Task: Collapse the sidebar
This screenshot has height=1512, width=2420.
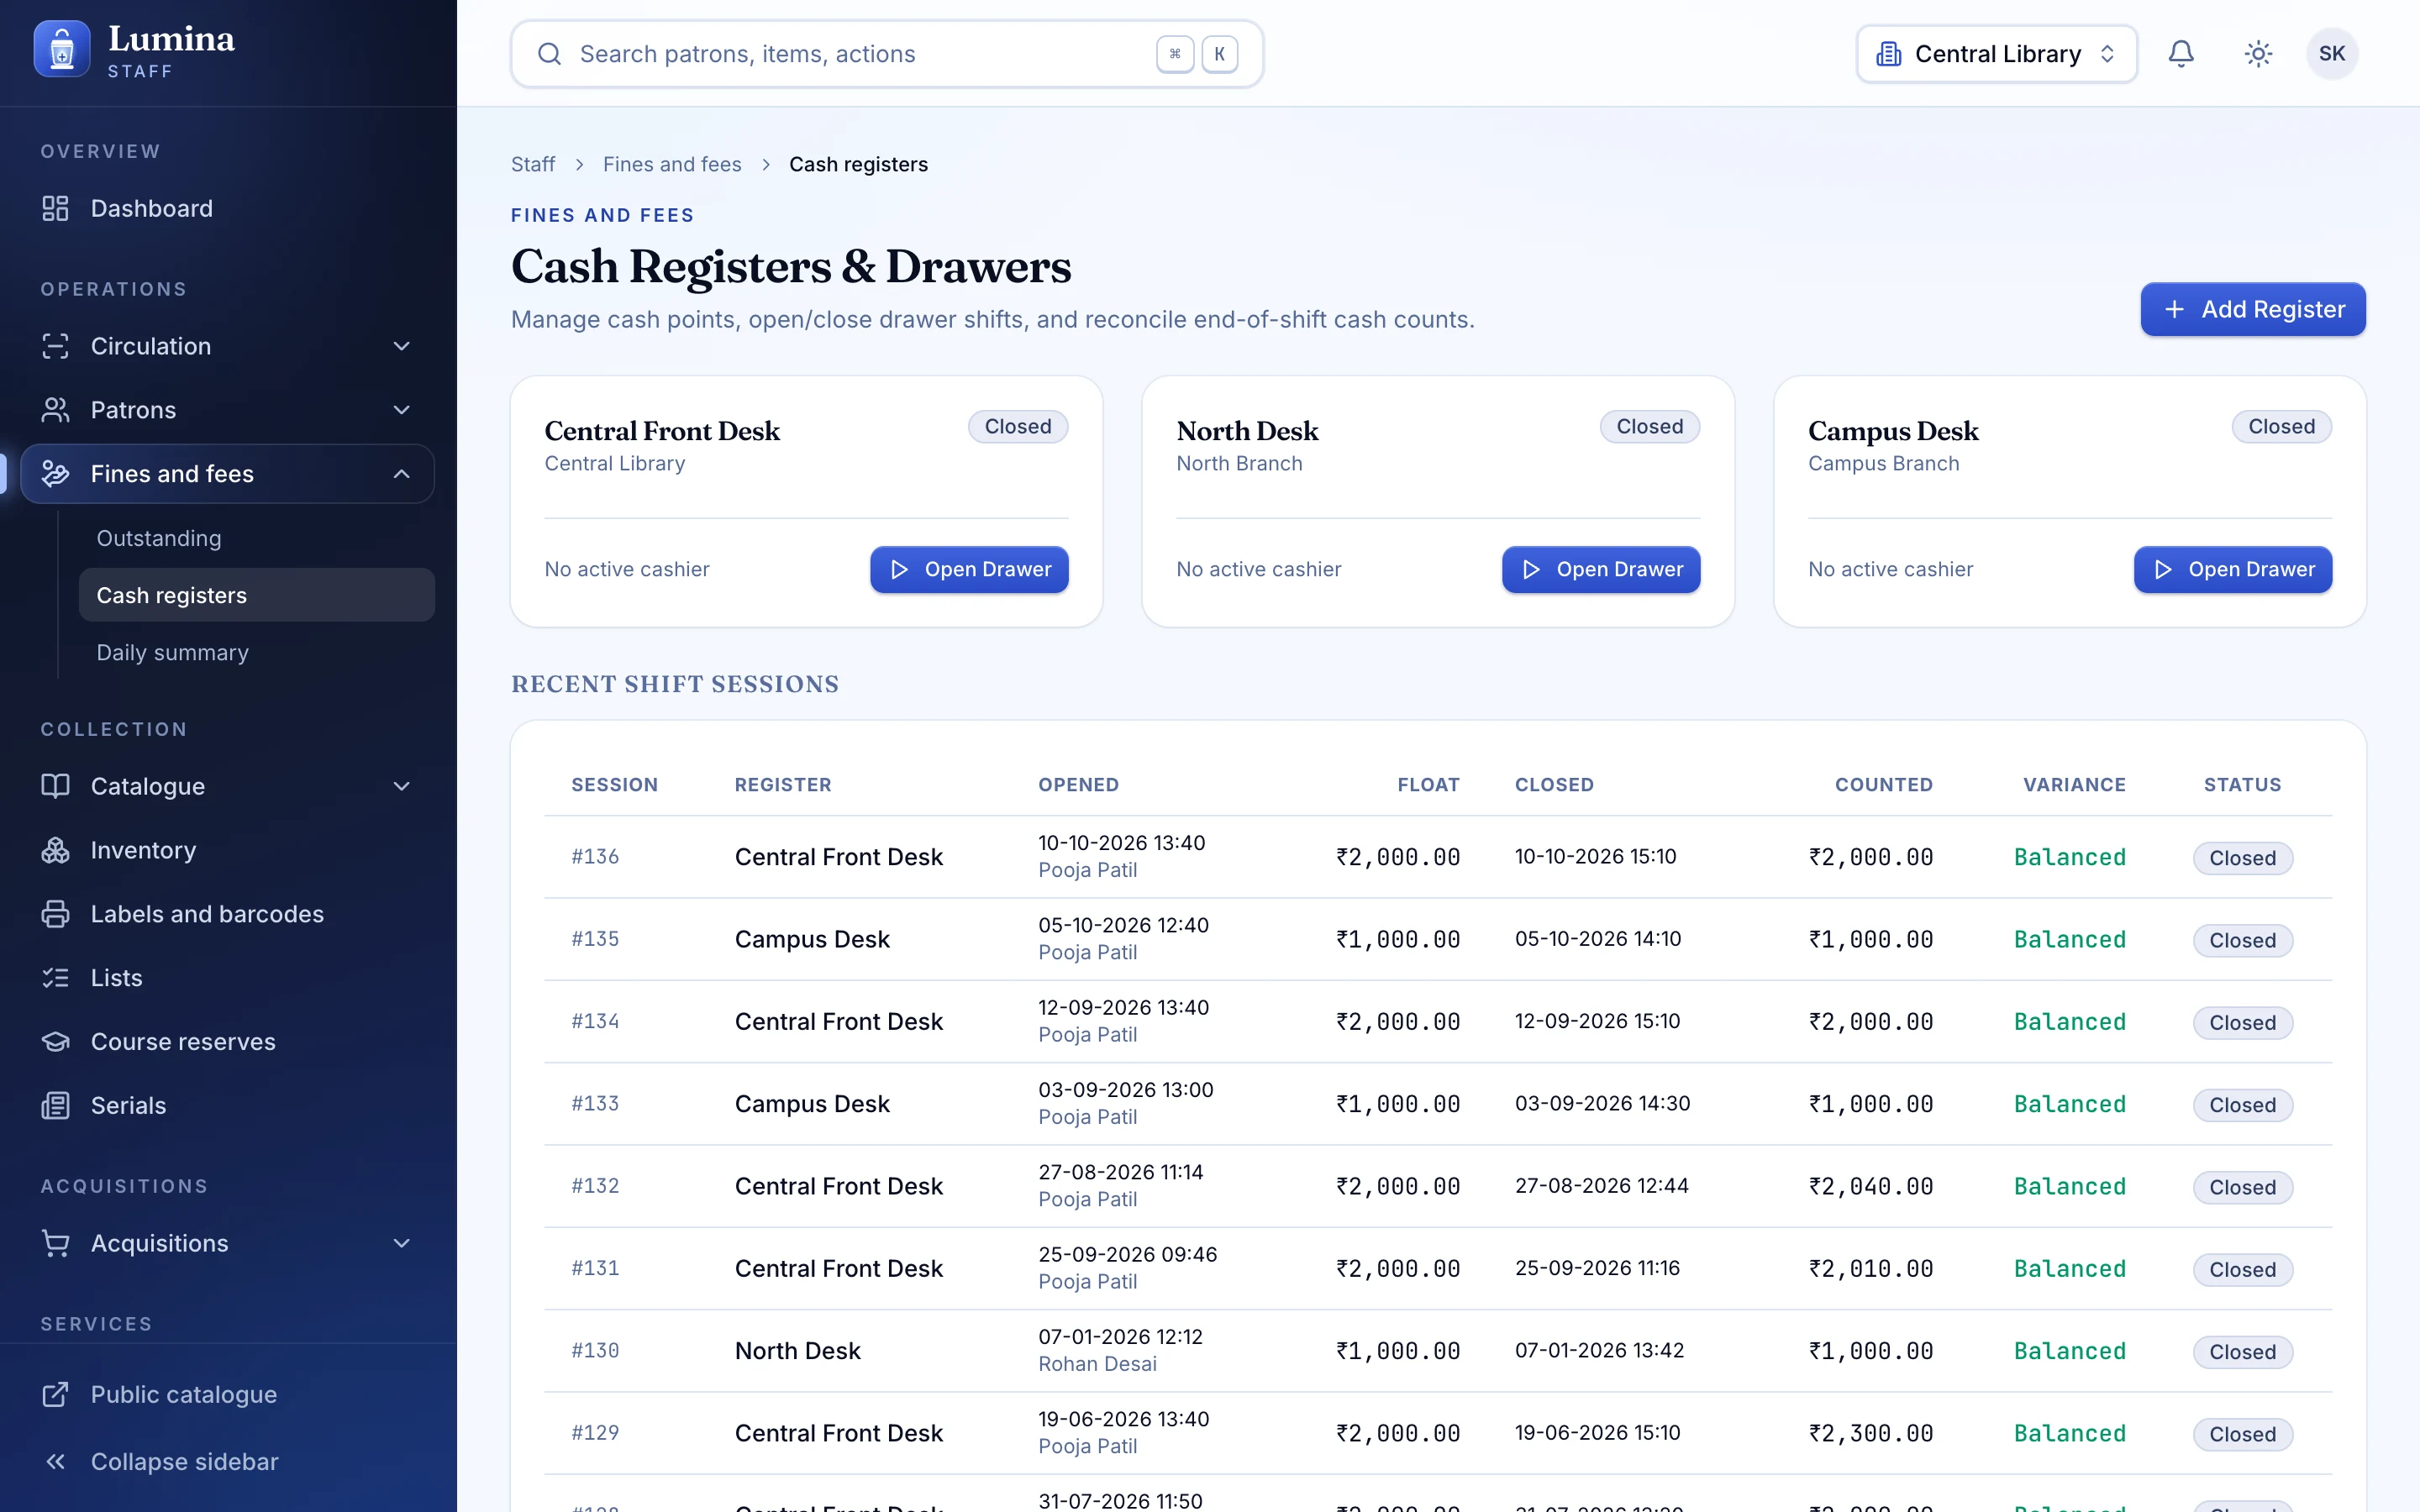Action: coord(228,1461)
